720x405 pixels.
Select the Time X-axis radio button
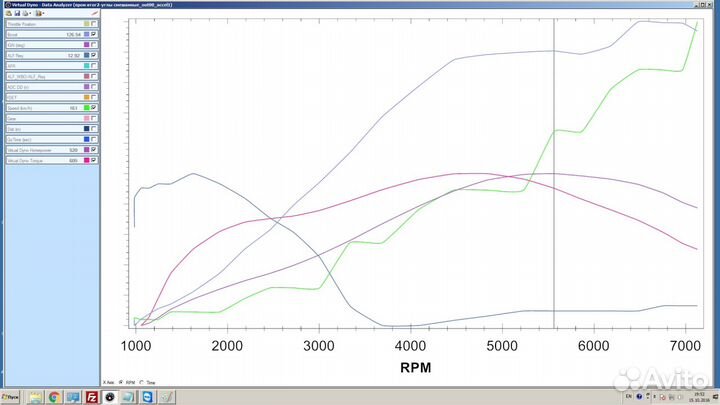[142, 382]
